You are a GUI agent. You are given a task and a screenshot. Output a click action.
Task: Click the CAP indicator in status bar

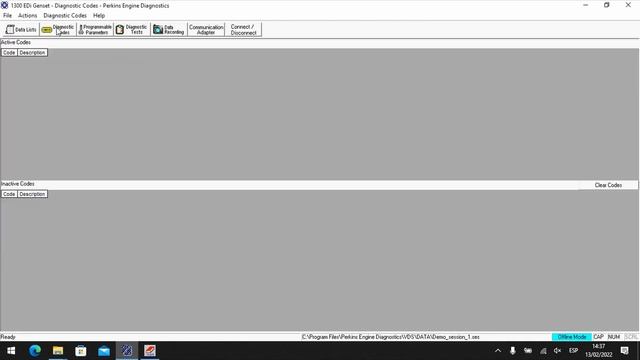point(598,337)
